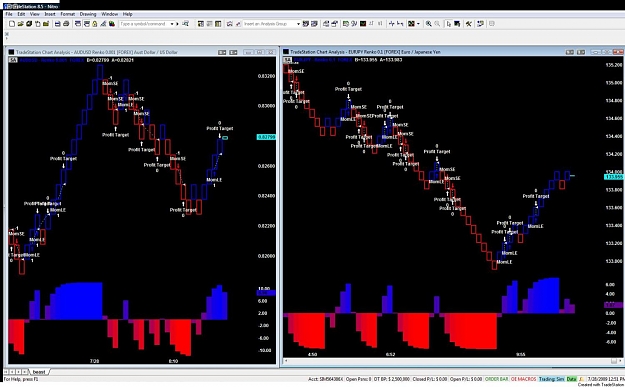Click the icon just left of Analysis Group box

238,24
